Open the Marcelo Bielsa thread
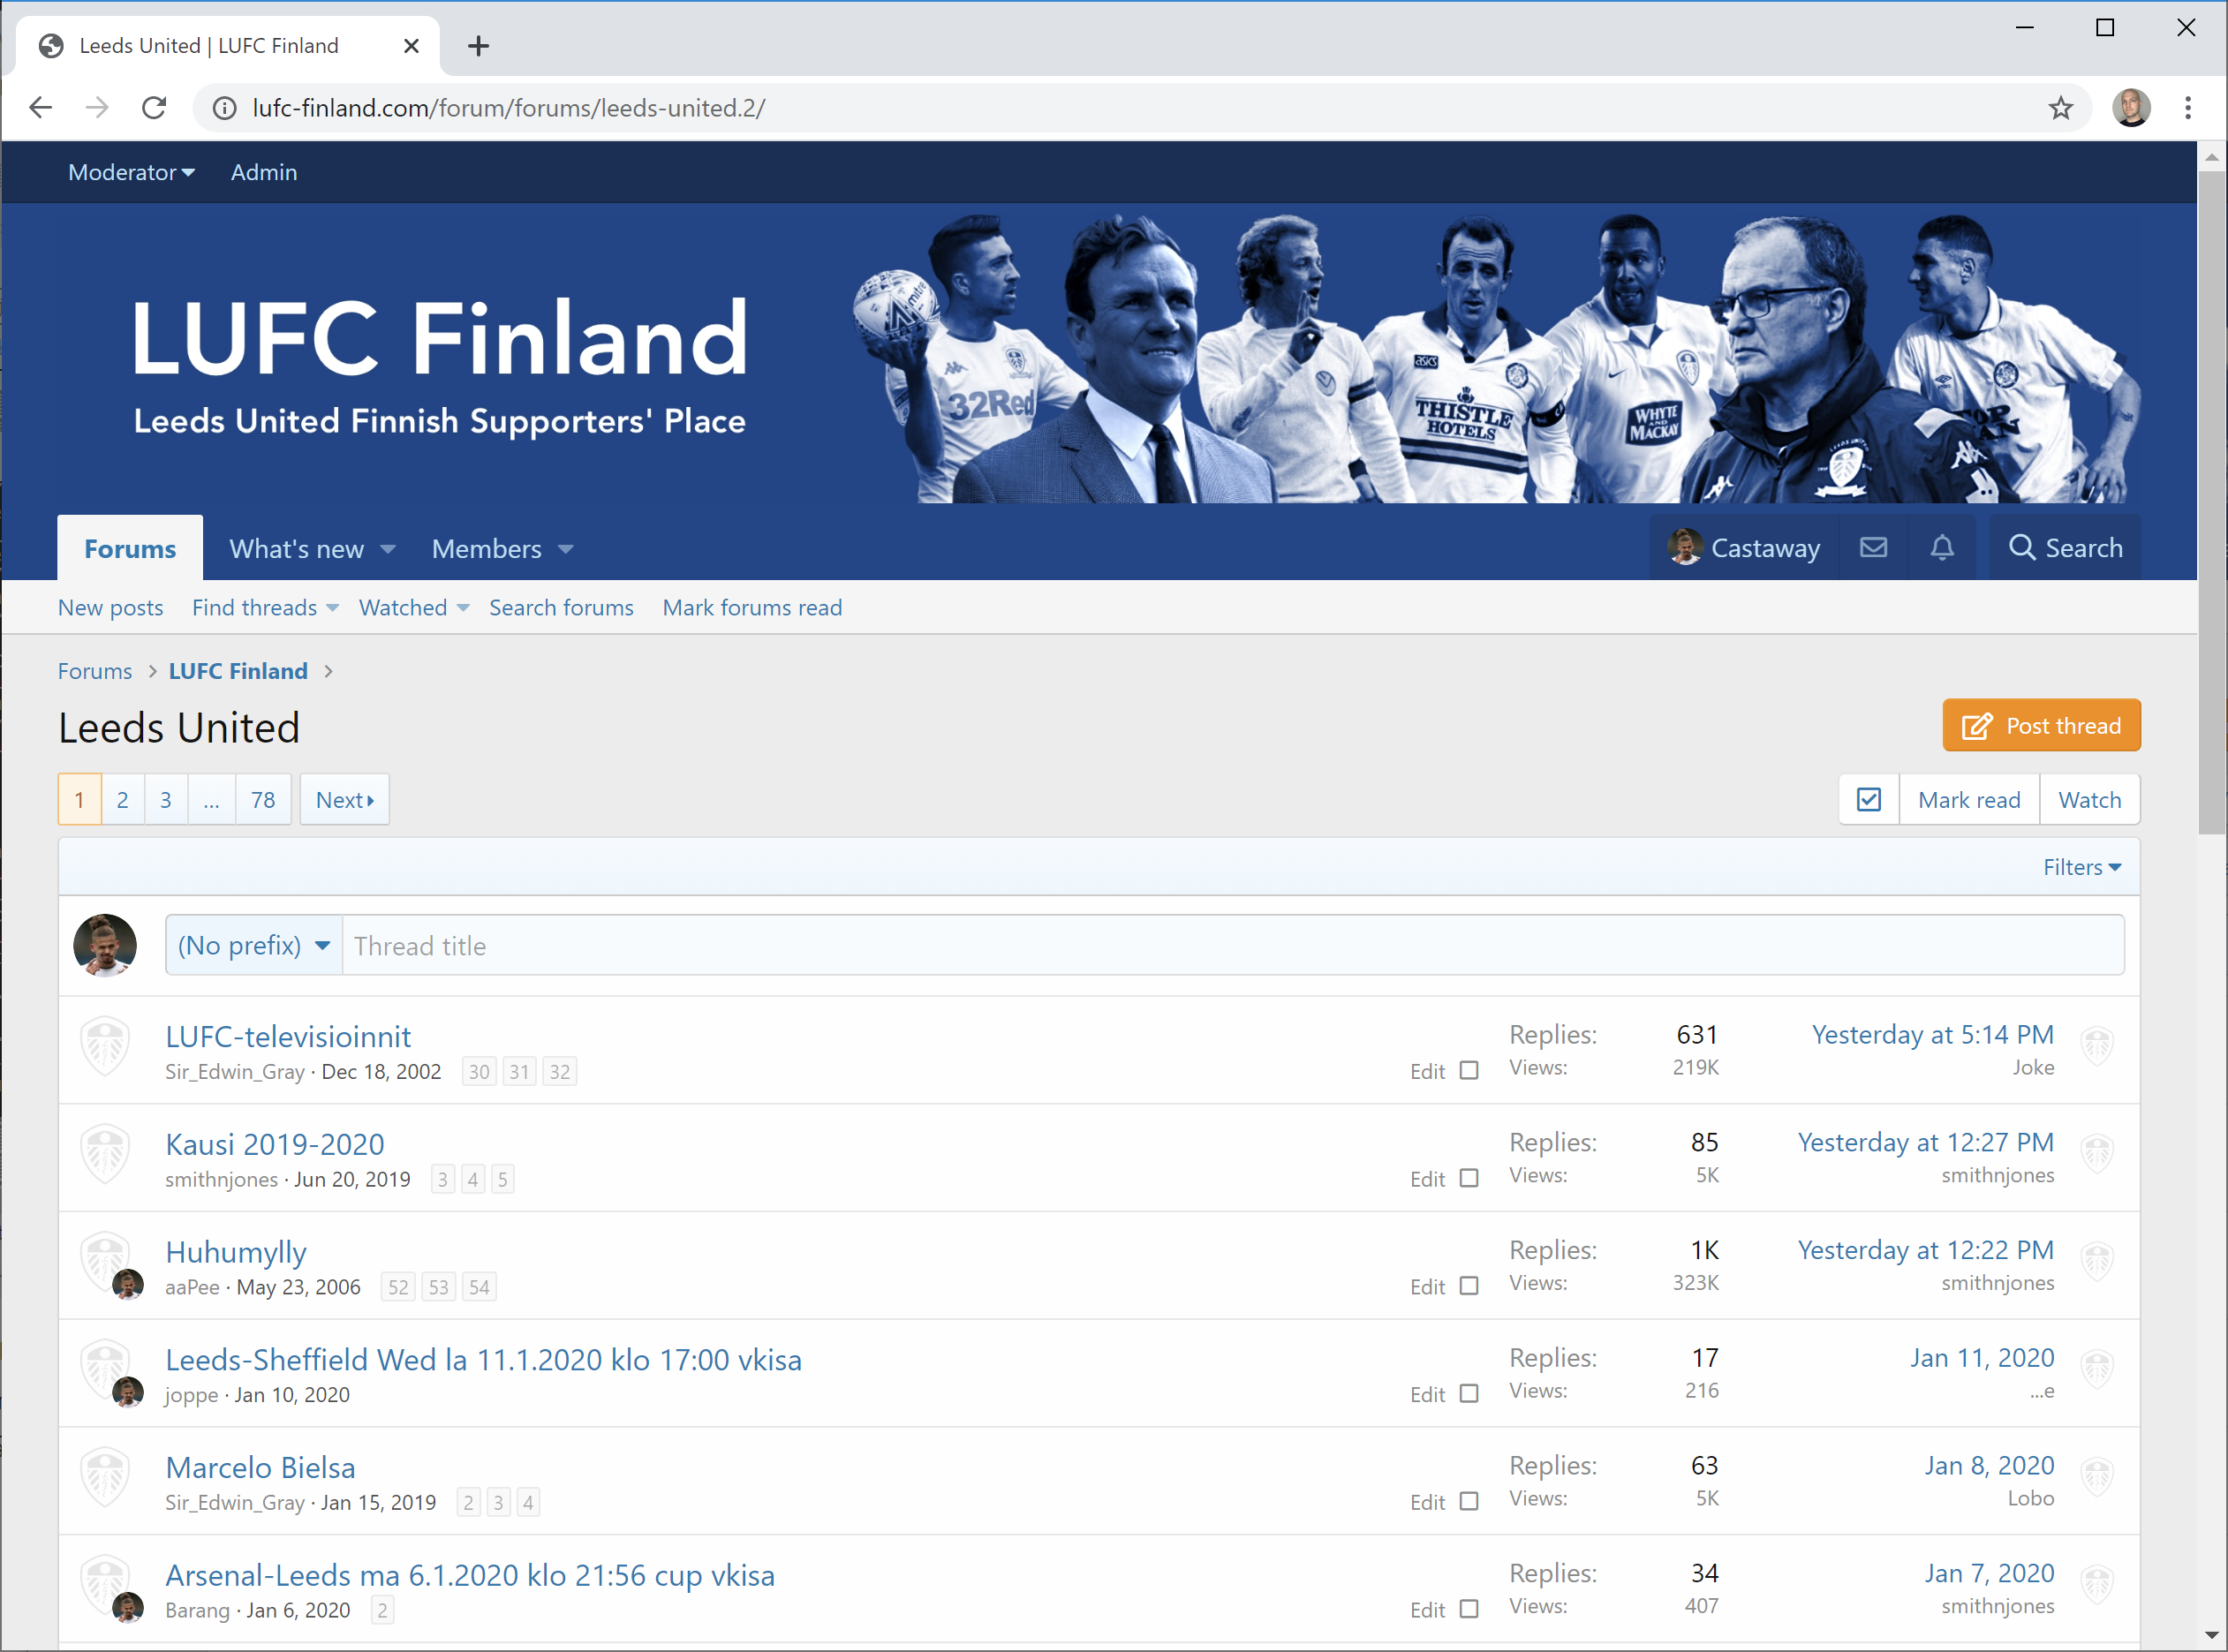The height and width of the screenshot is (1652, 2228). pyautogui.click(x=260, y=1467)
